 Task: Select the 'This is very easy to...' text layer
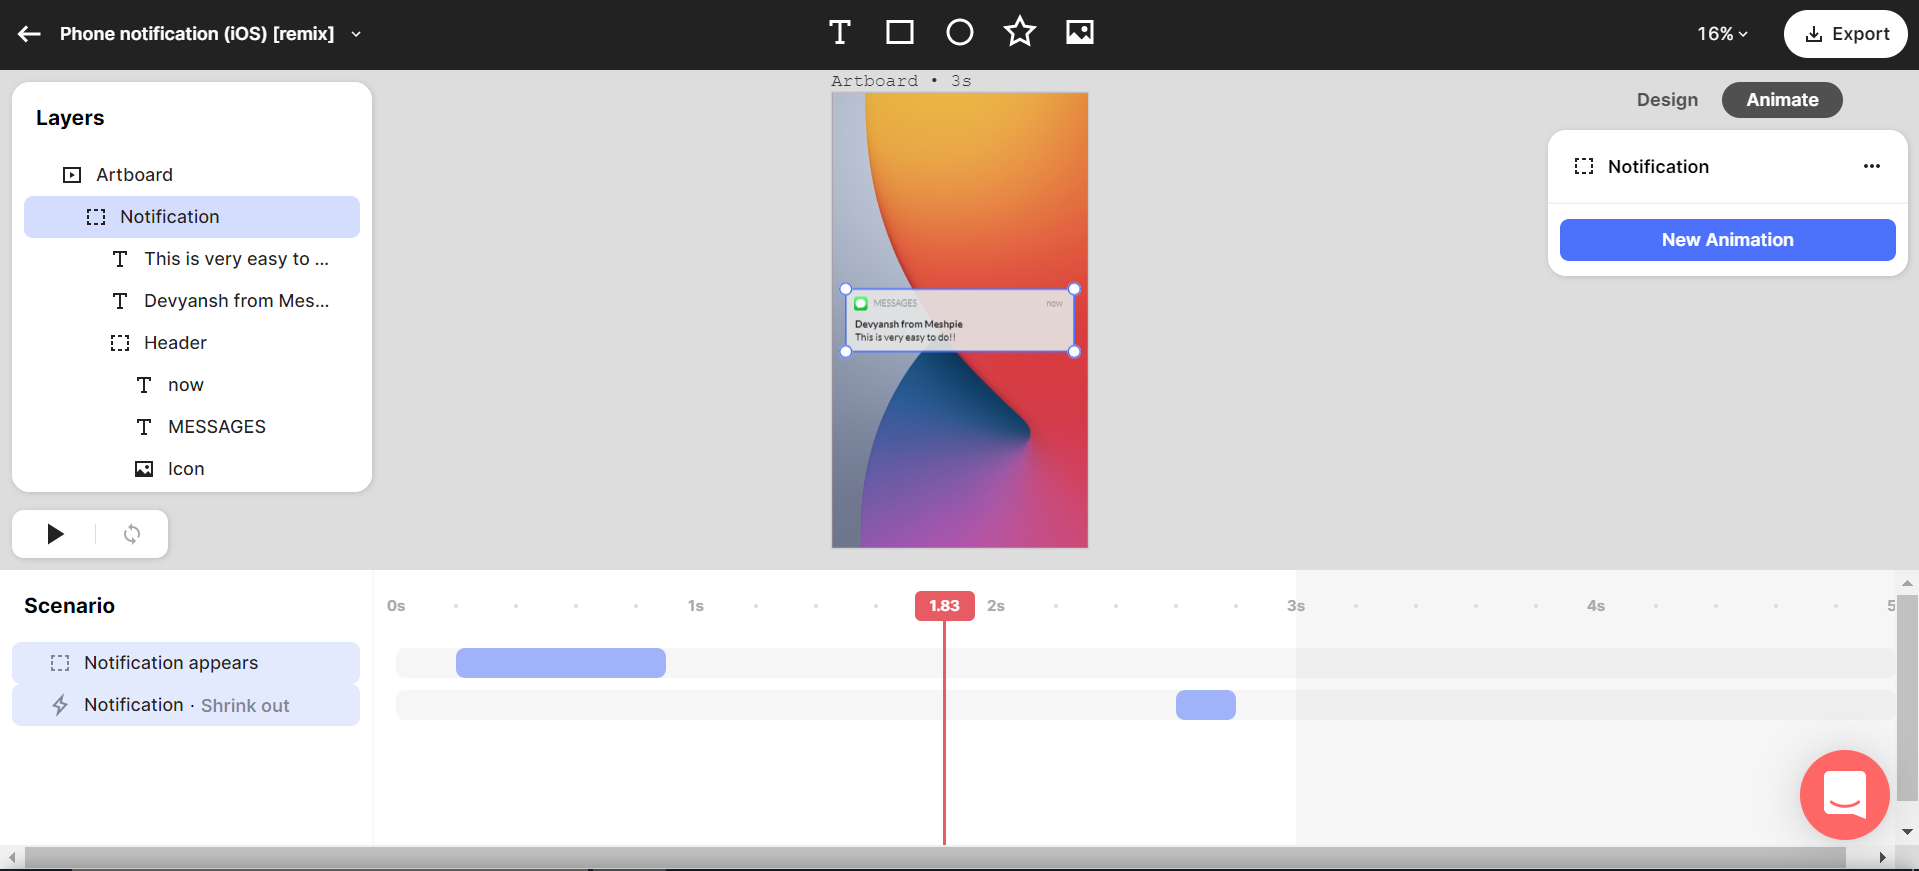coord(192,259)
